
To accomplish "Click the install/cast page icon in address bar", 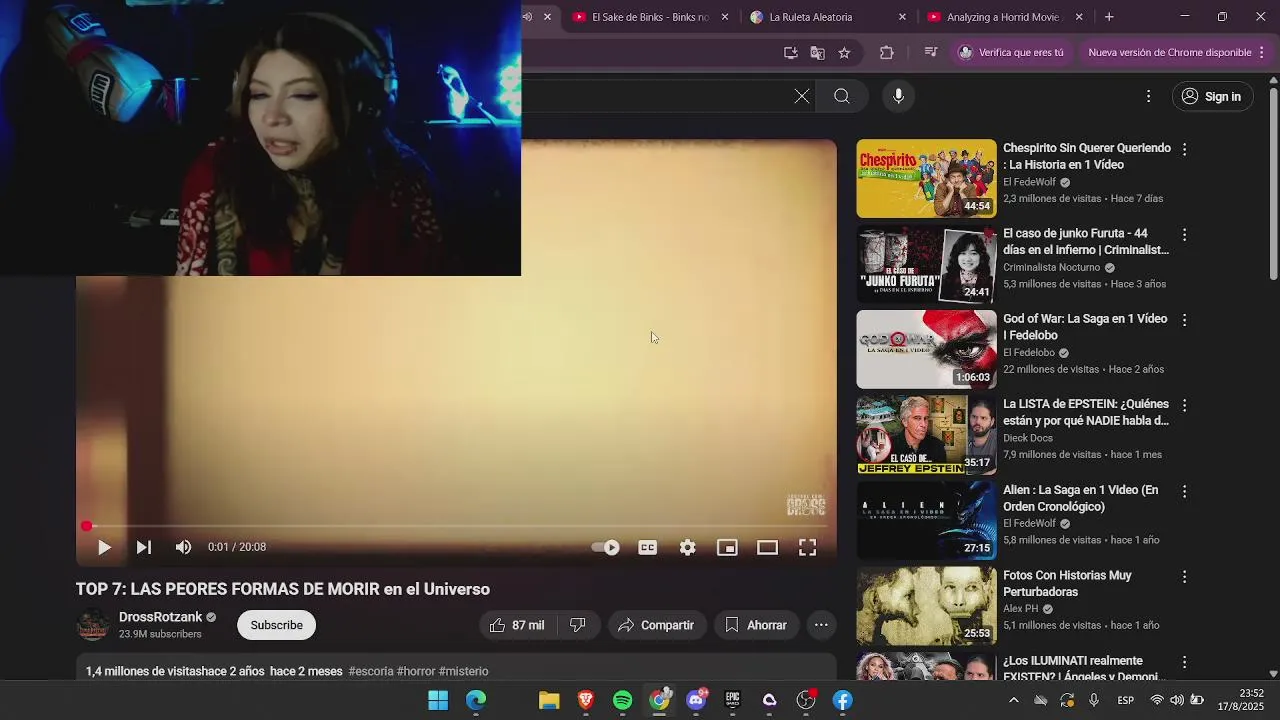I will [791, 52].
